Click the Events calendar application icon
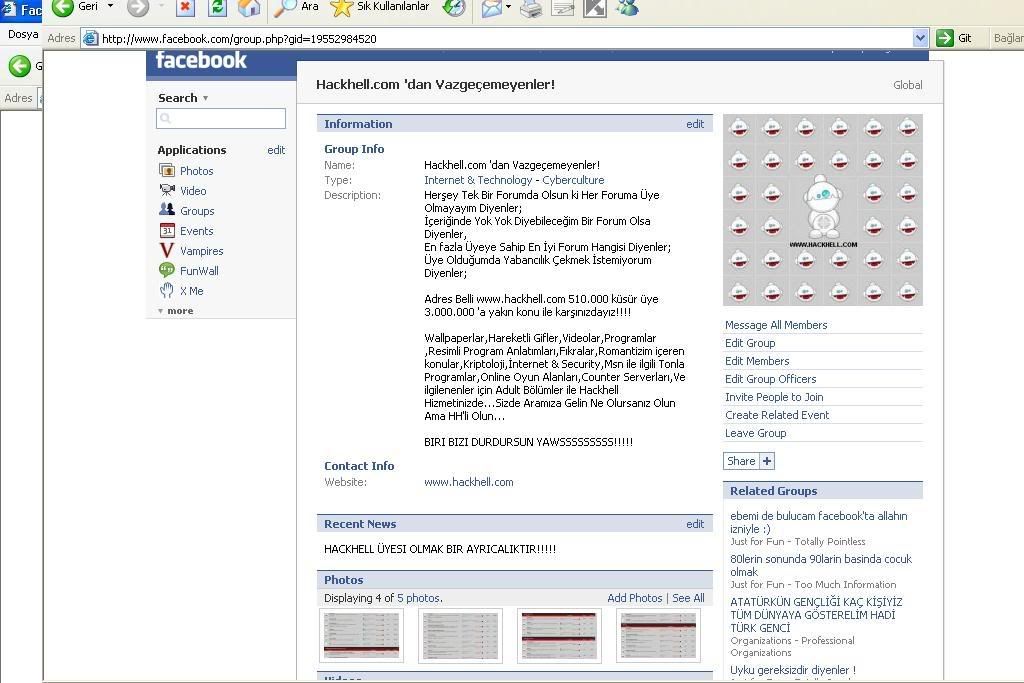Image resolution: width=1024 pixels, height=683 pixels. pyautogui.click(x=167, y=230)
